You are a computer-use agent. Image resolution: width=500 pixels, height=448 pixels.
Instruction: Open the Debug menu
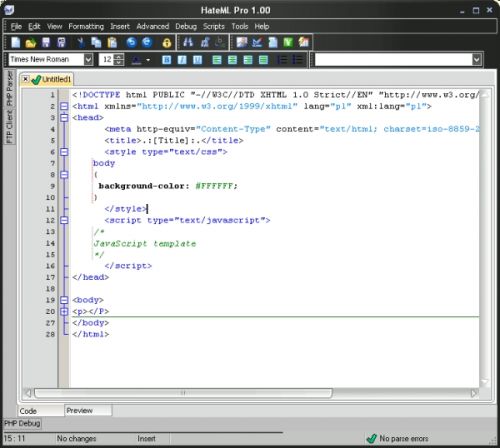click(x=186, y=26)
